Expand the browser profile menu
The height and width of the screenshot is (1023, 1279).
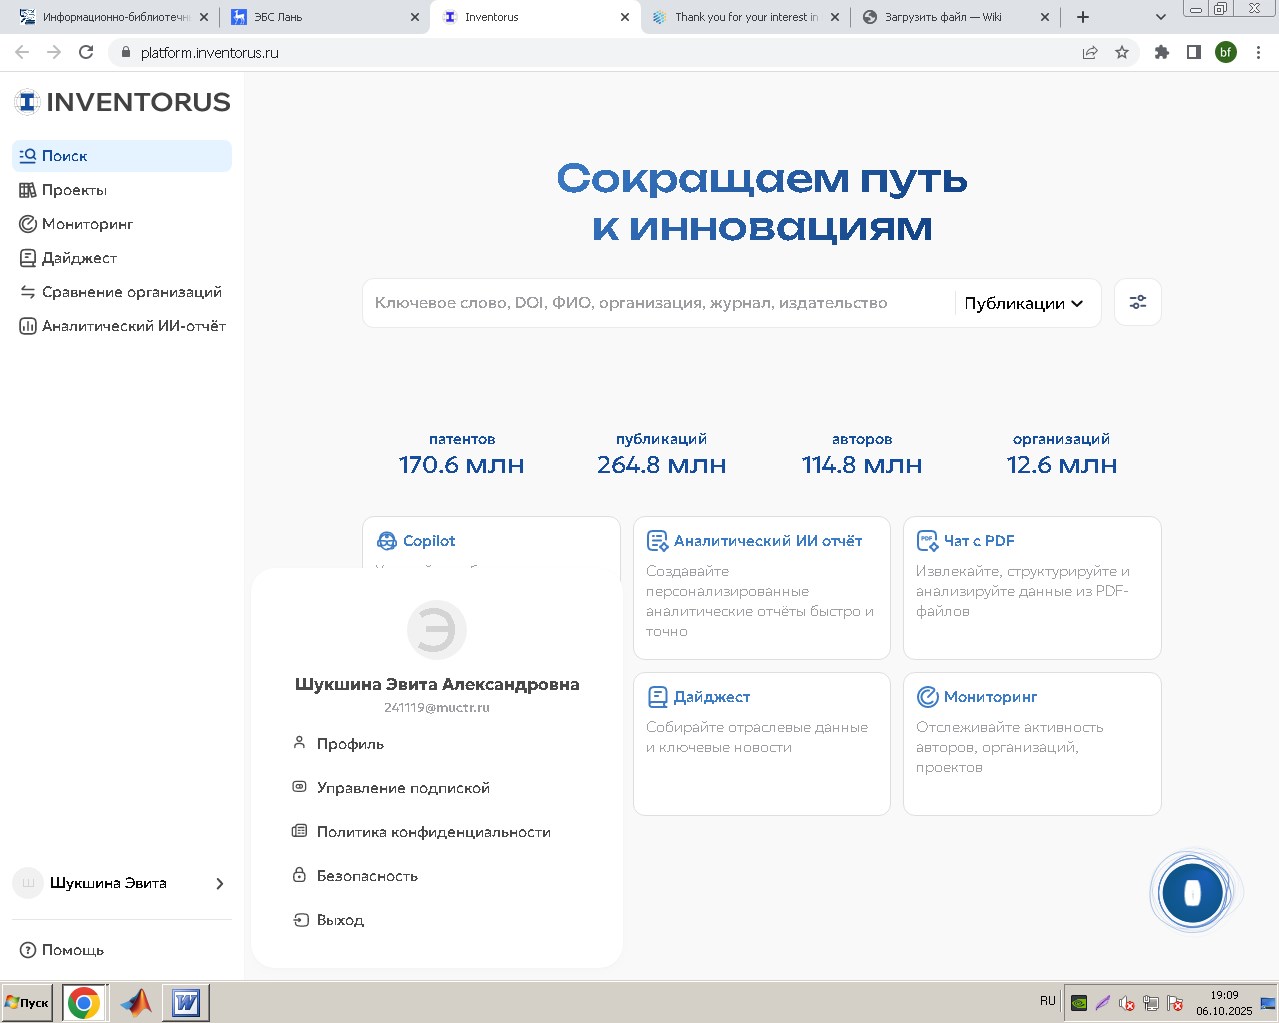1226,52
